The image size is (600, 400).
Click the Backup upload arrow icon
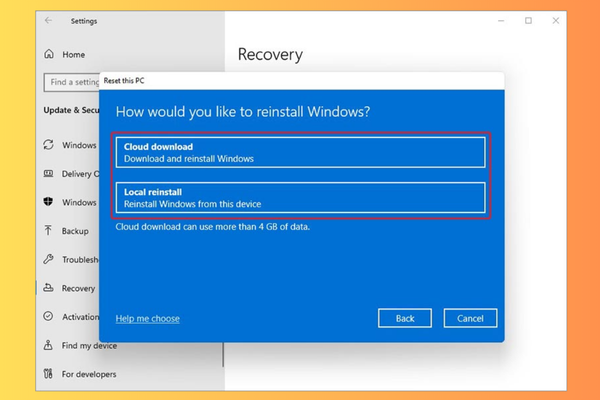[48, 230]
